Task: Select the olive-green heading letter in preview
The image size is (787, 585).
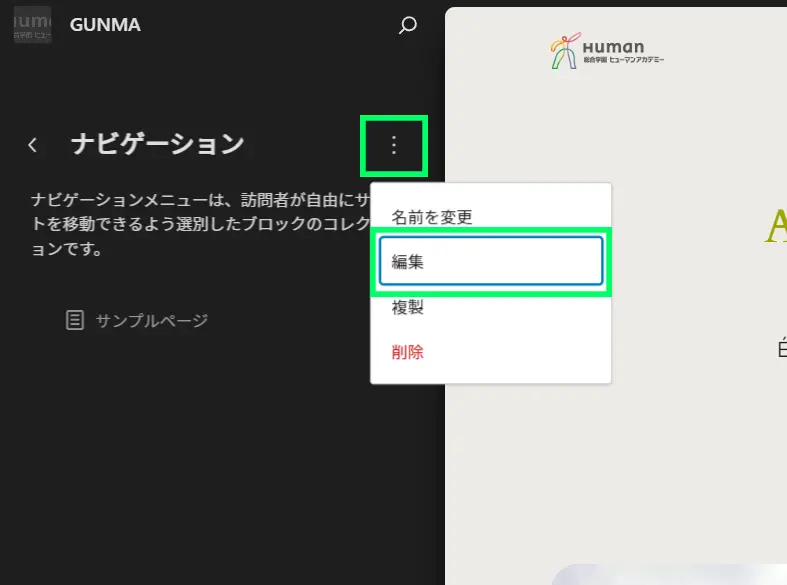Action: coord(776,228)
